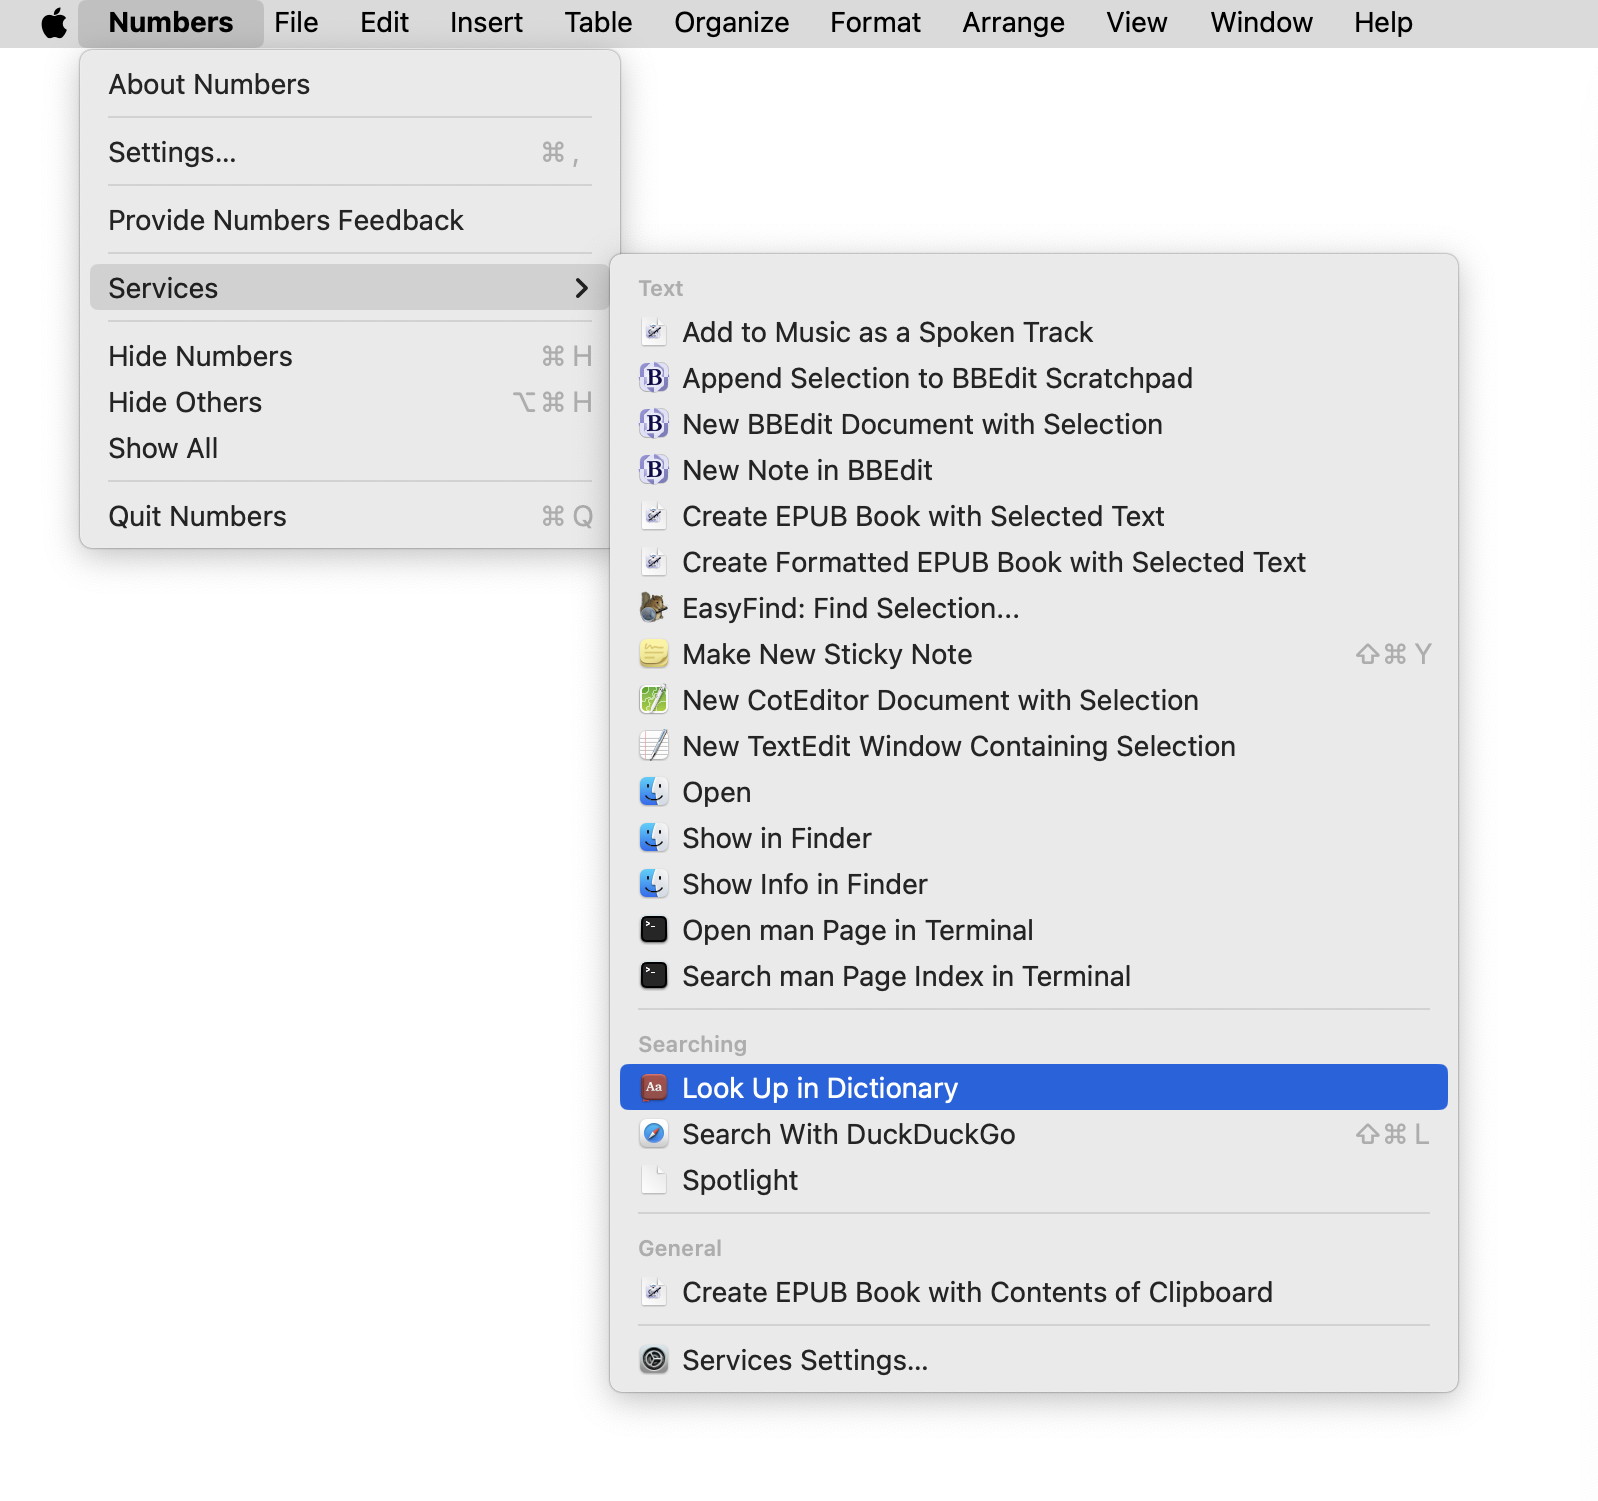Screen dimensions: 1598x1501
Task: Choose Create Formatted EPUB Book with Selected Text
Action: point(1034,562)
